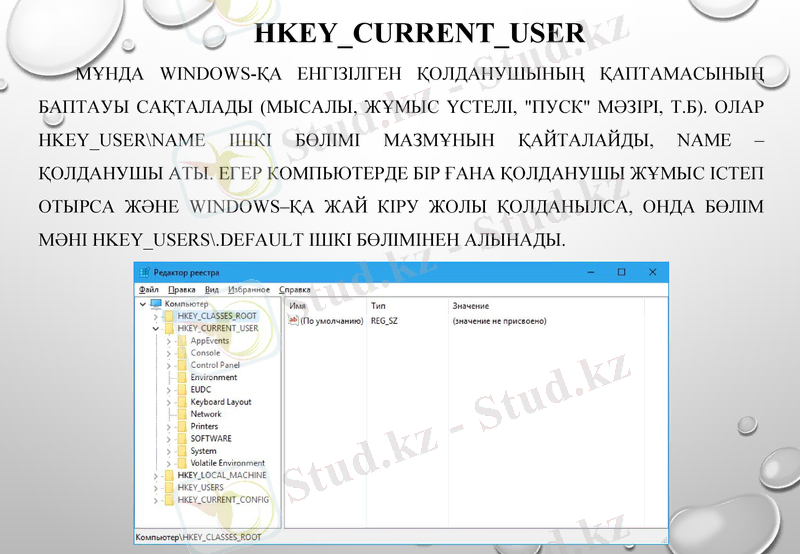
Task: Click the Control Panel folder icon
Action: (x=182, y=365)
